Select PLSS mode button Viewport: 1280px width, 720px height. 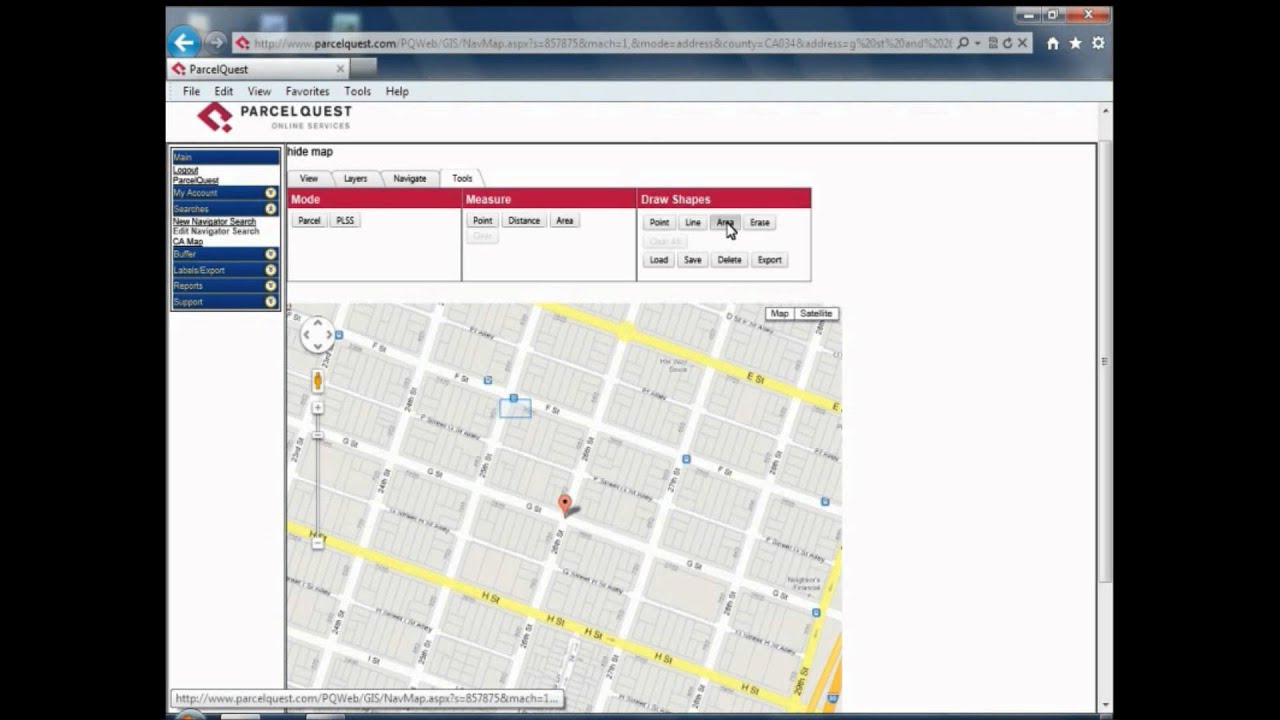345,221
